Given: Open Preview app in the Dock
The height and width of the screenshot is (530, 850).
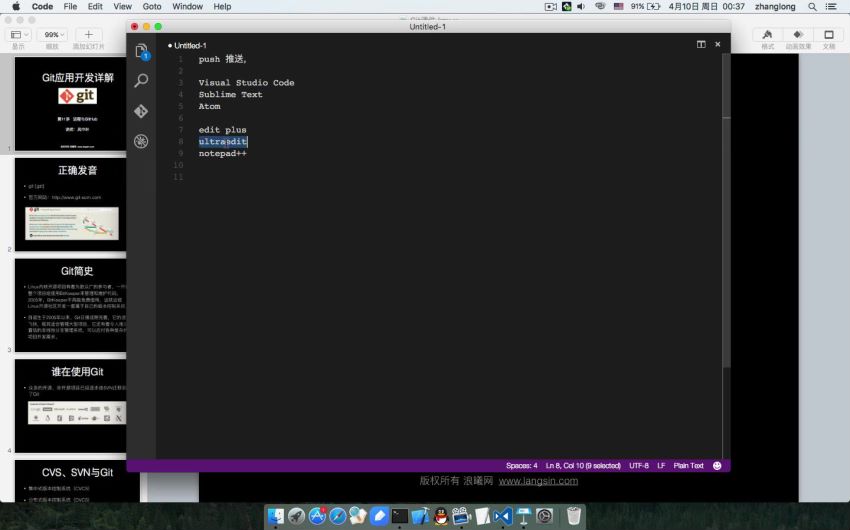Looking at the screenshot, I should point(358,516).
